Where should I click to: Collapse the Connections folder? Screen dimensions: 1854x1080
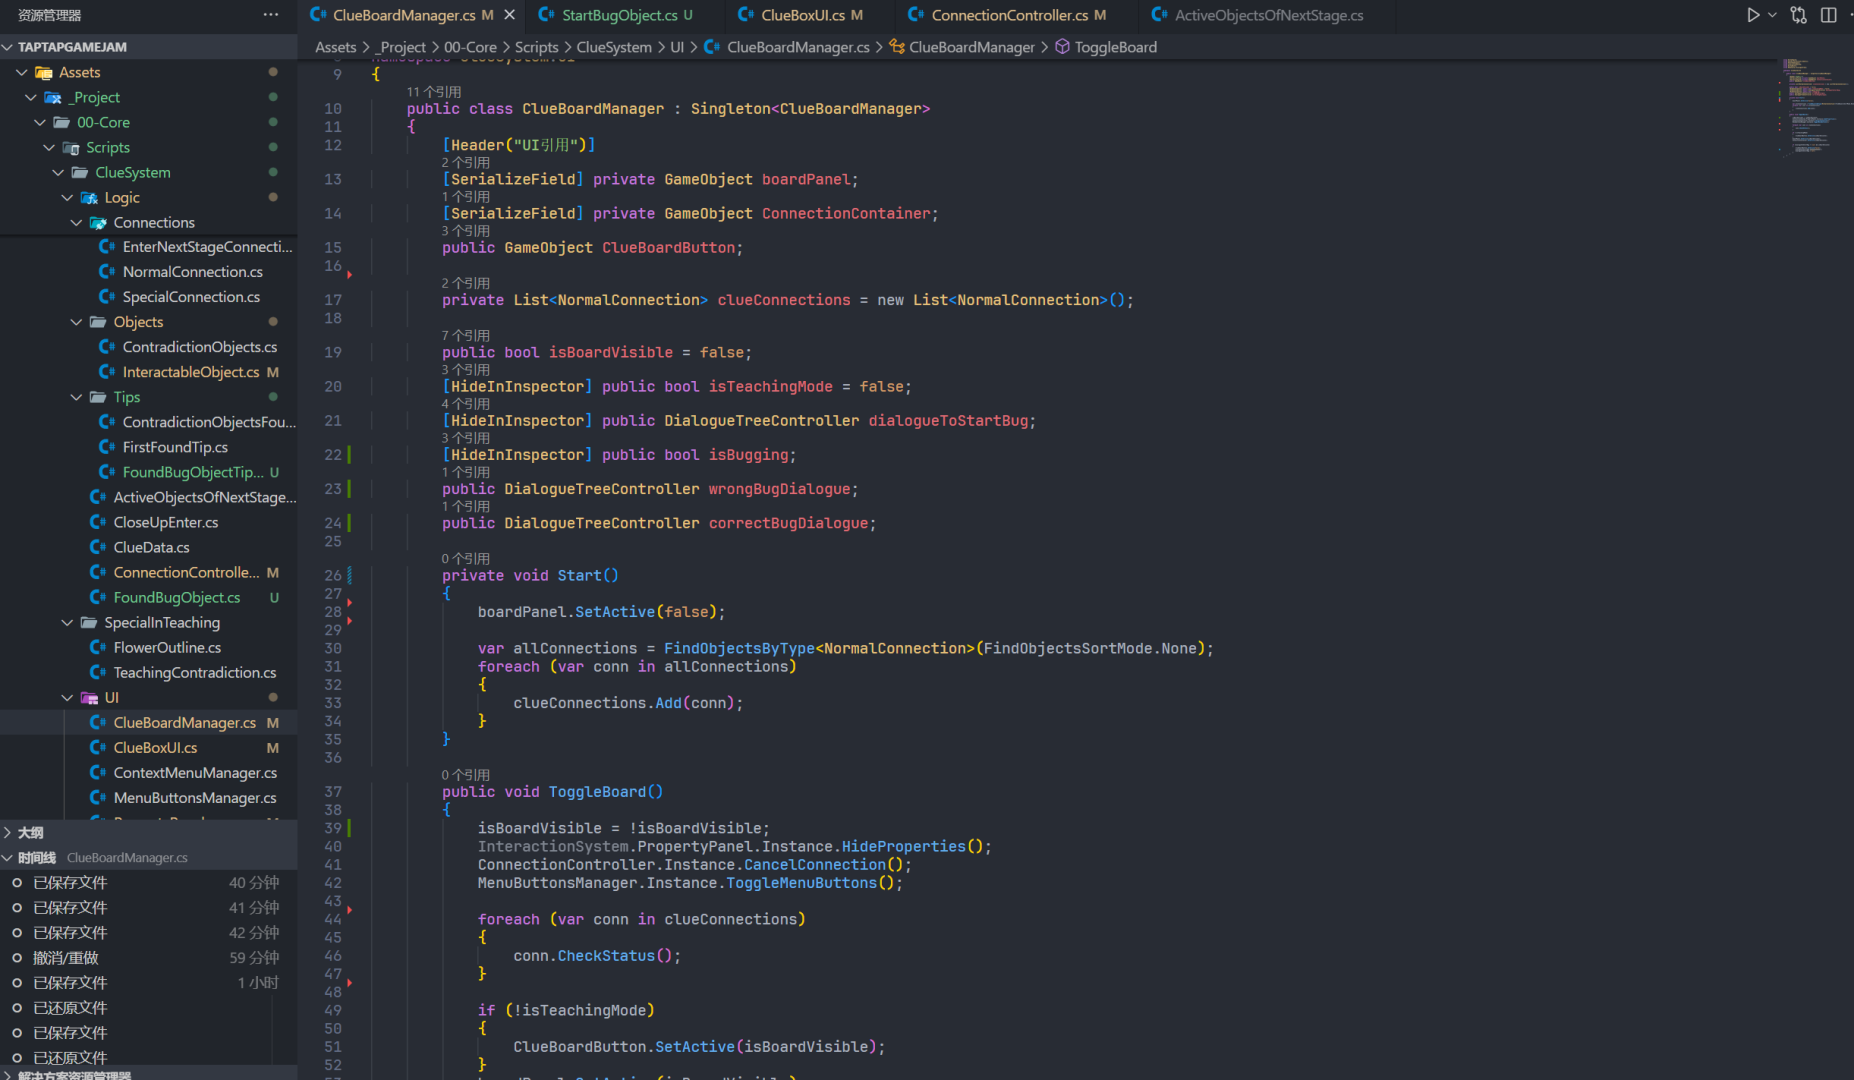(77, 222)
